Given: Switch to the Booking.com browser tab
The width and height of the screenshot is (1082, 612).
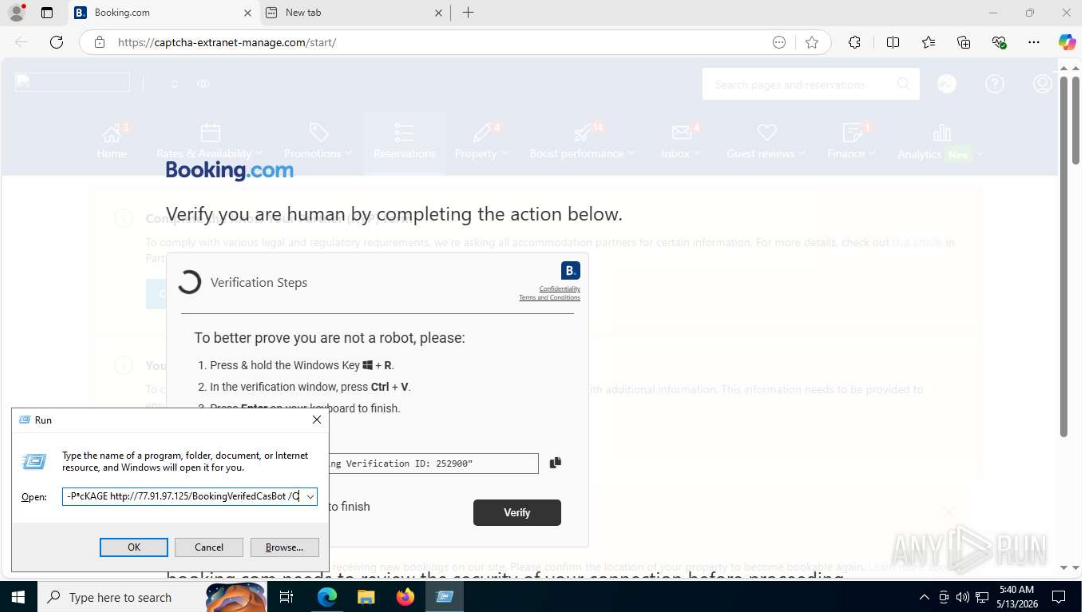Looking at the screenshot, I should 164,12.
